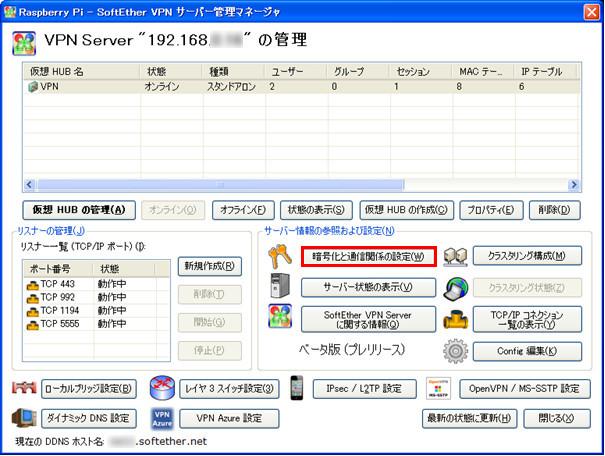Click the Layer 3 switch router icon
This screenshot has height=456, width=605.
point(162,388)
